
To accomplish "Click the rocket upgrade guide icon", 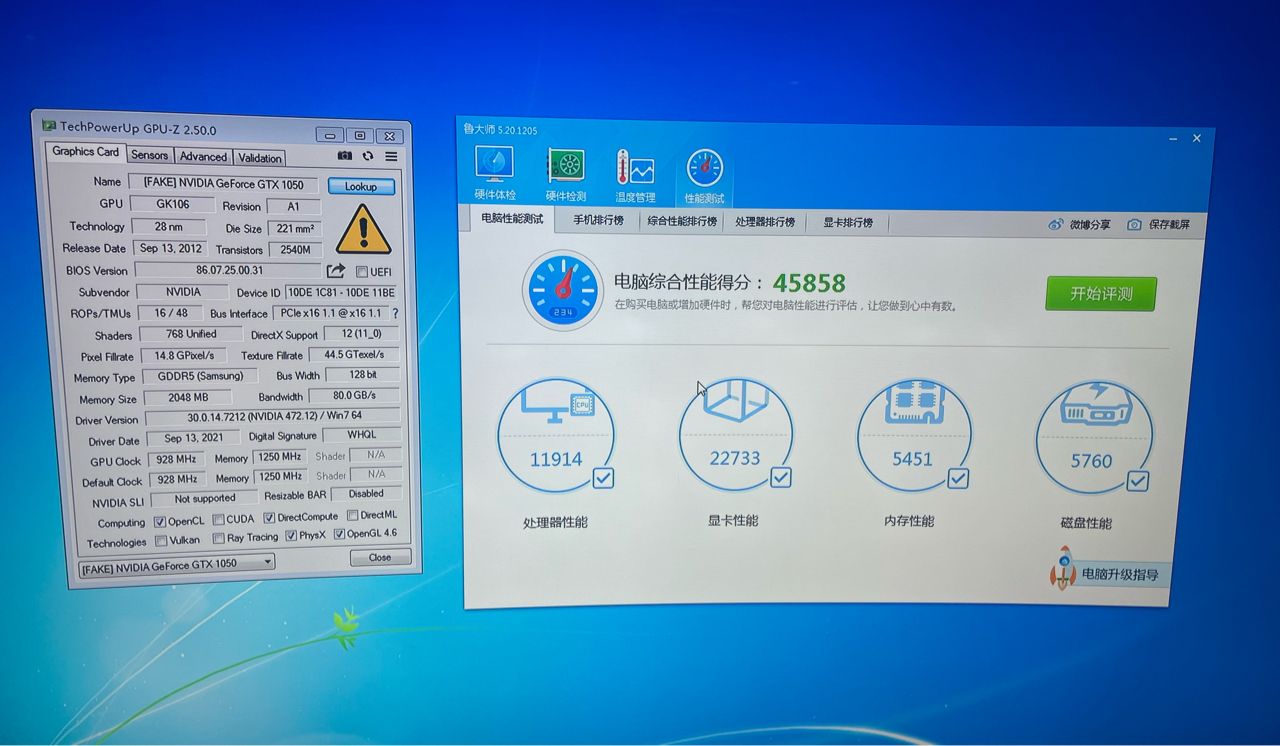I will click(1063, 568).
